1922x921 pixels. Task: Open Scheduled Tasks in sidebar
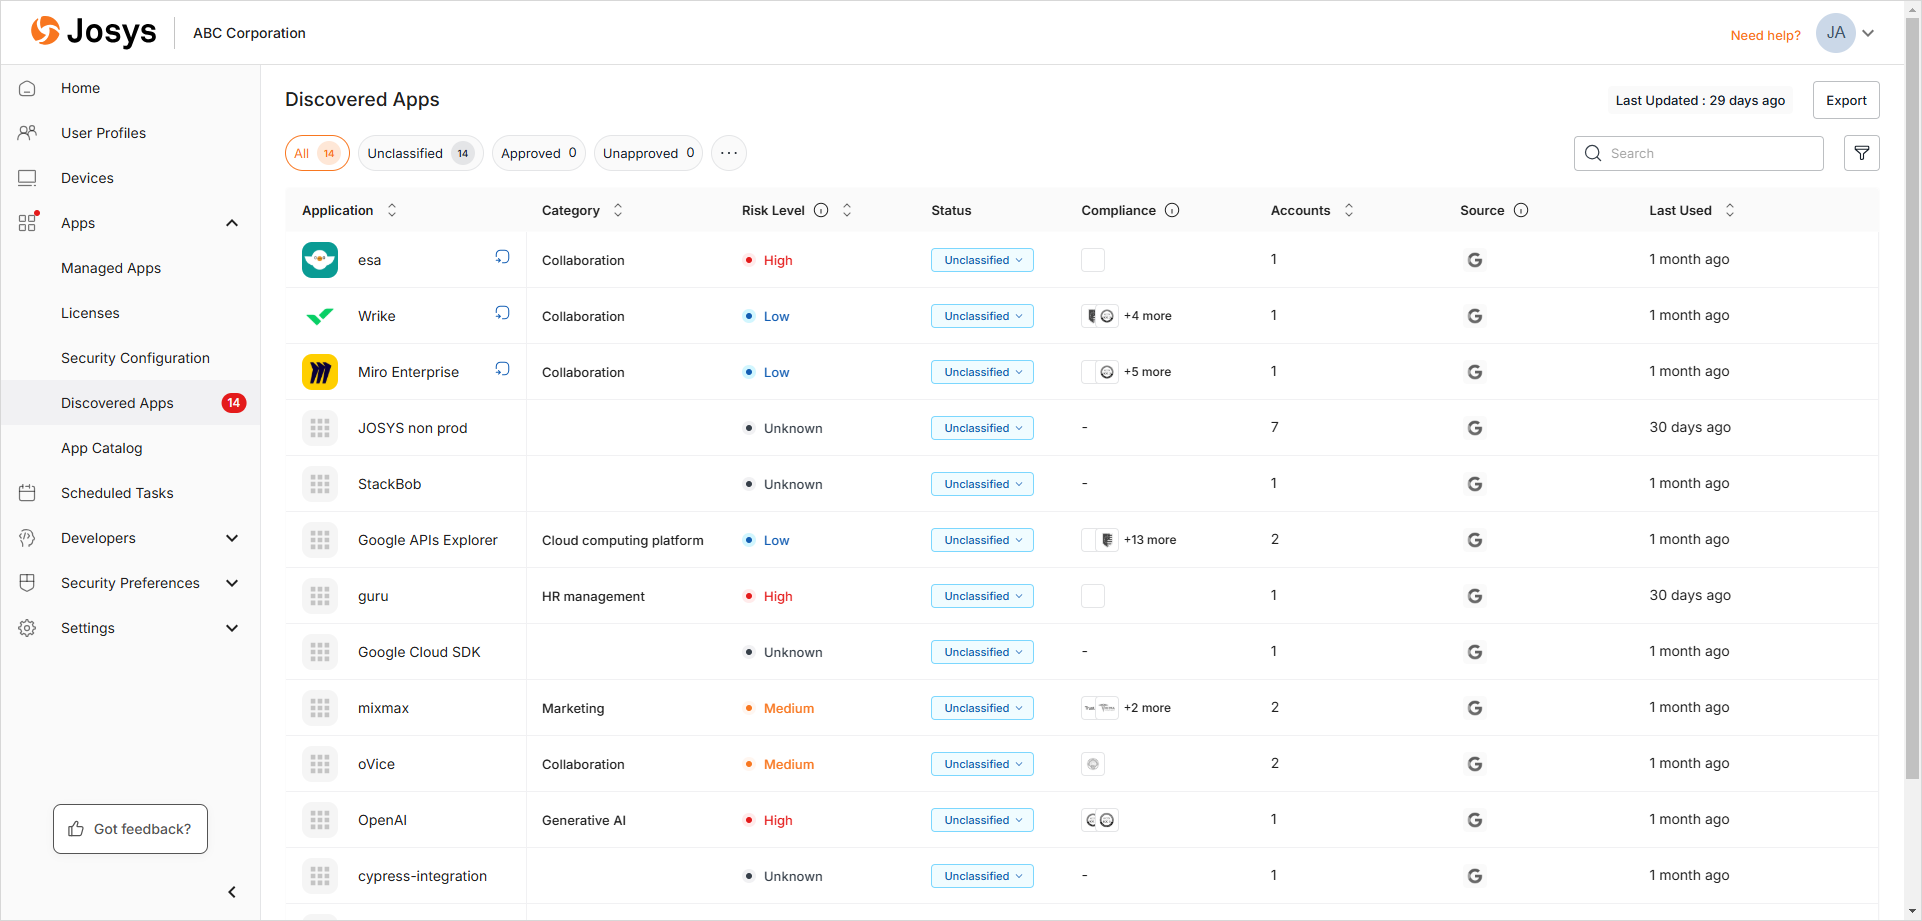[117, 493]
